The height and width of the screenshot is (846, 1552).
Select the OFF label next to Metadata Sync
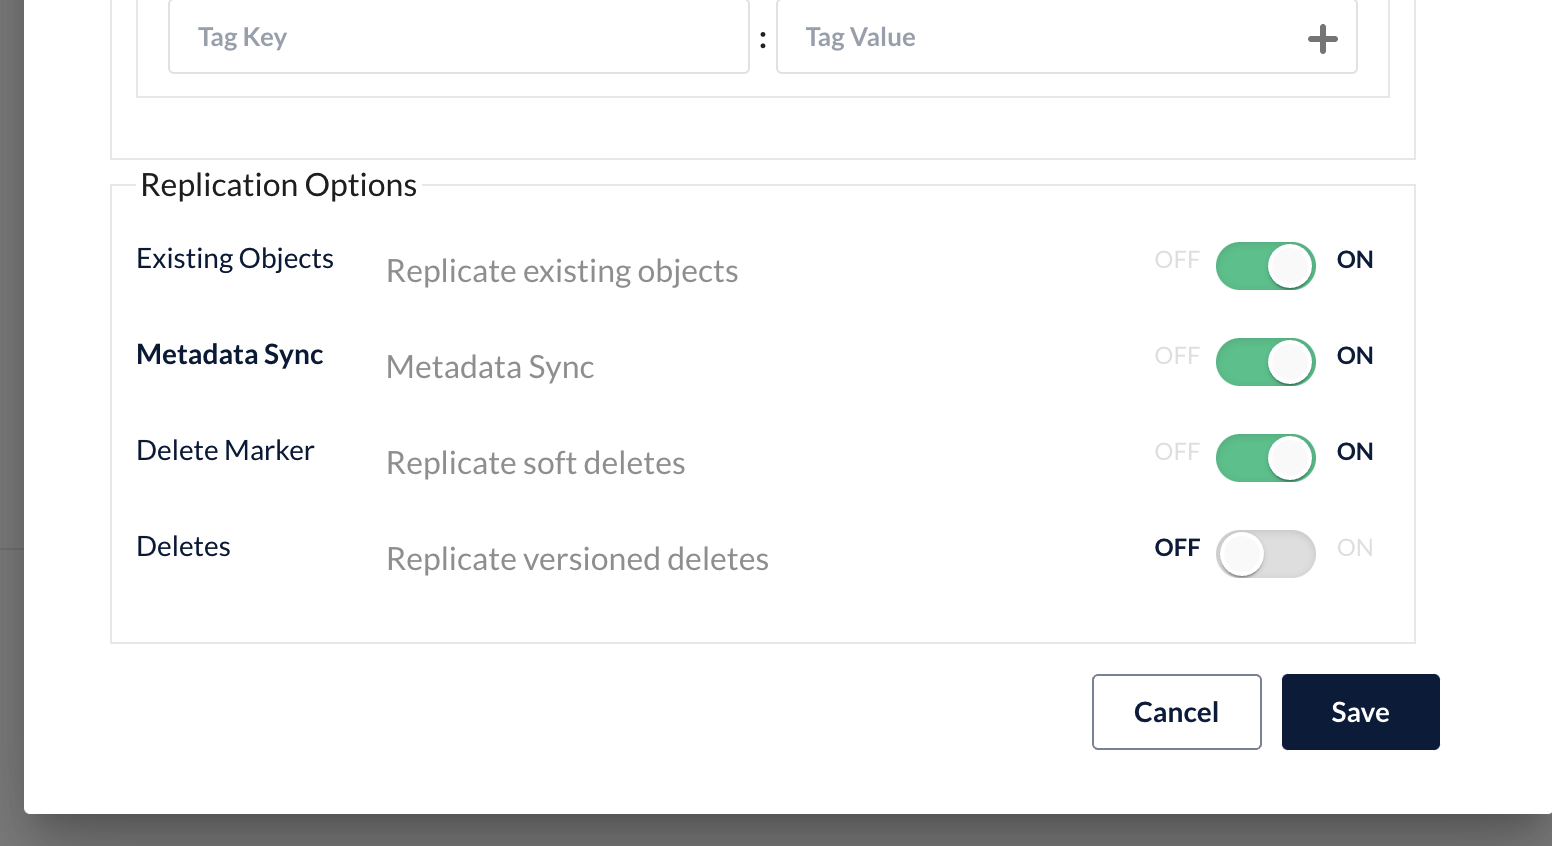[1176, 356]
